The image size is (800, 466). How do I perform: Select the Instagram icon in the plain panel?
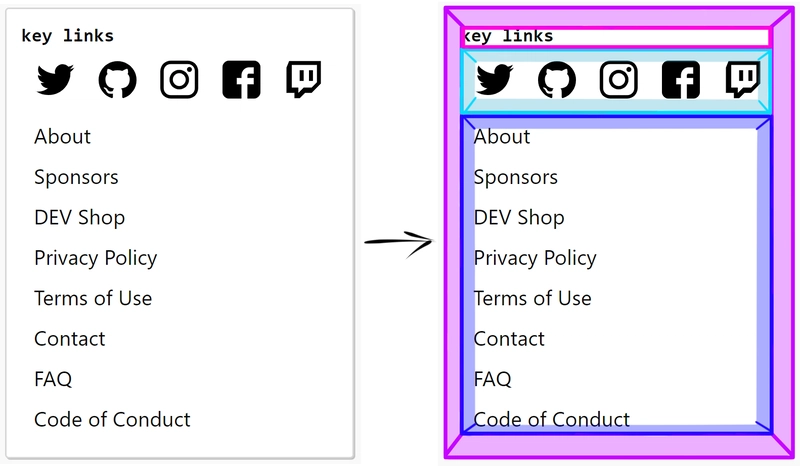click(179, 79)
